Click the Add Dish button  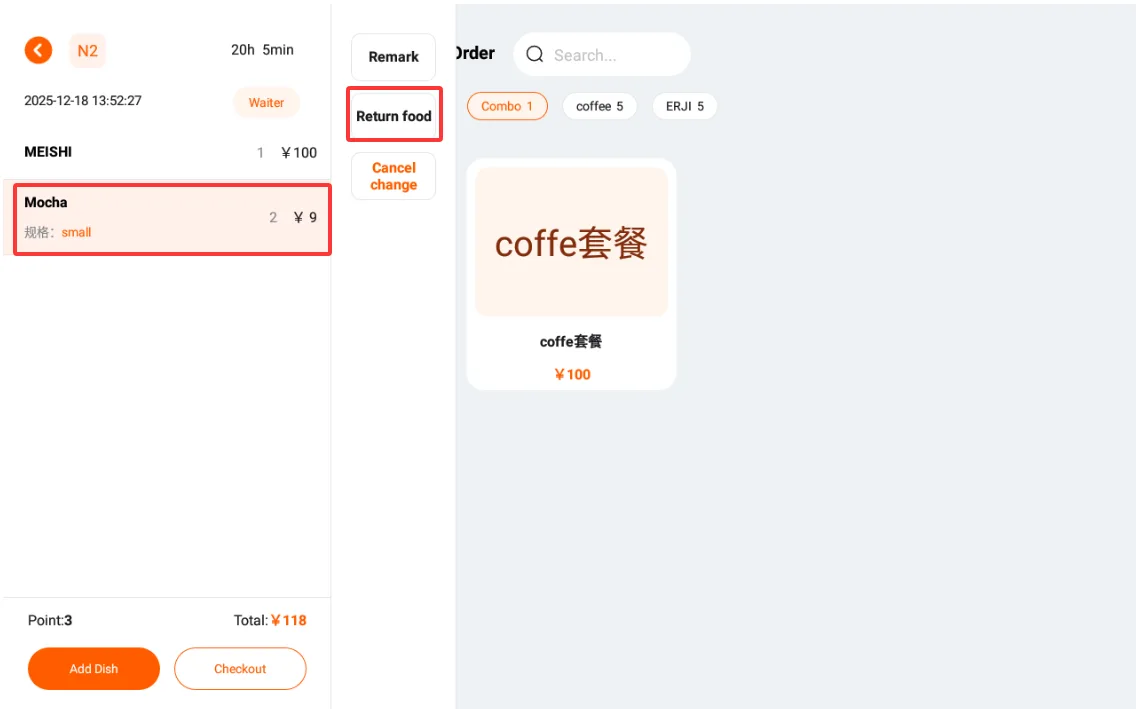(x=93, y=668)
